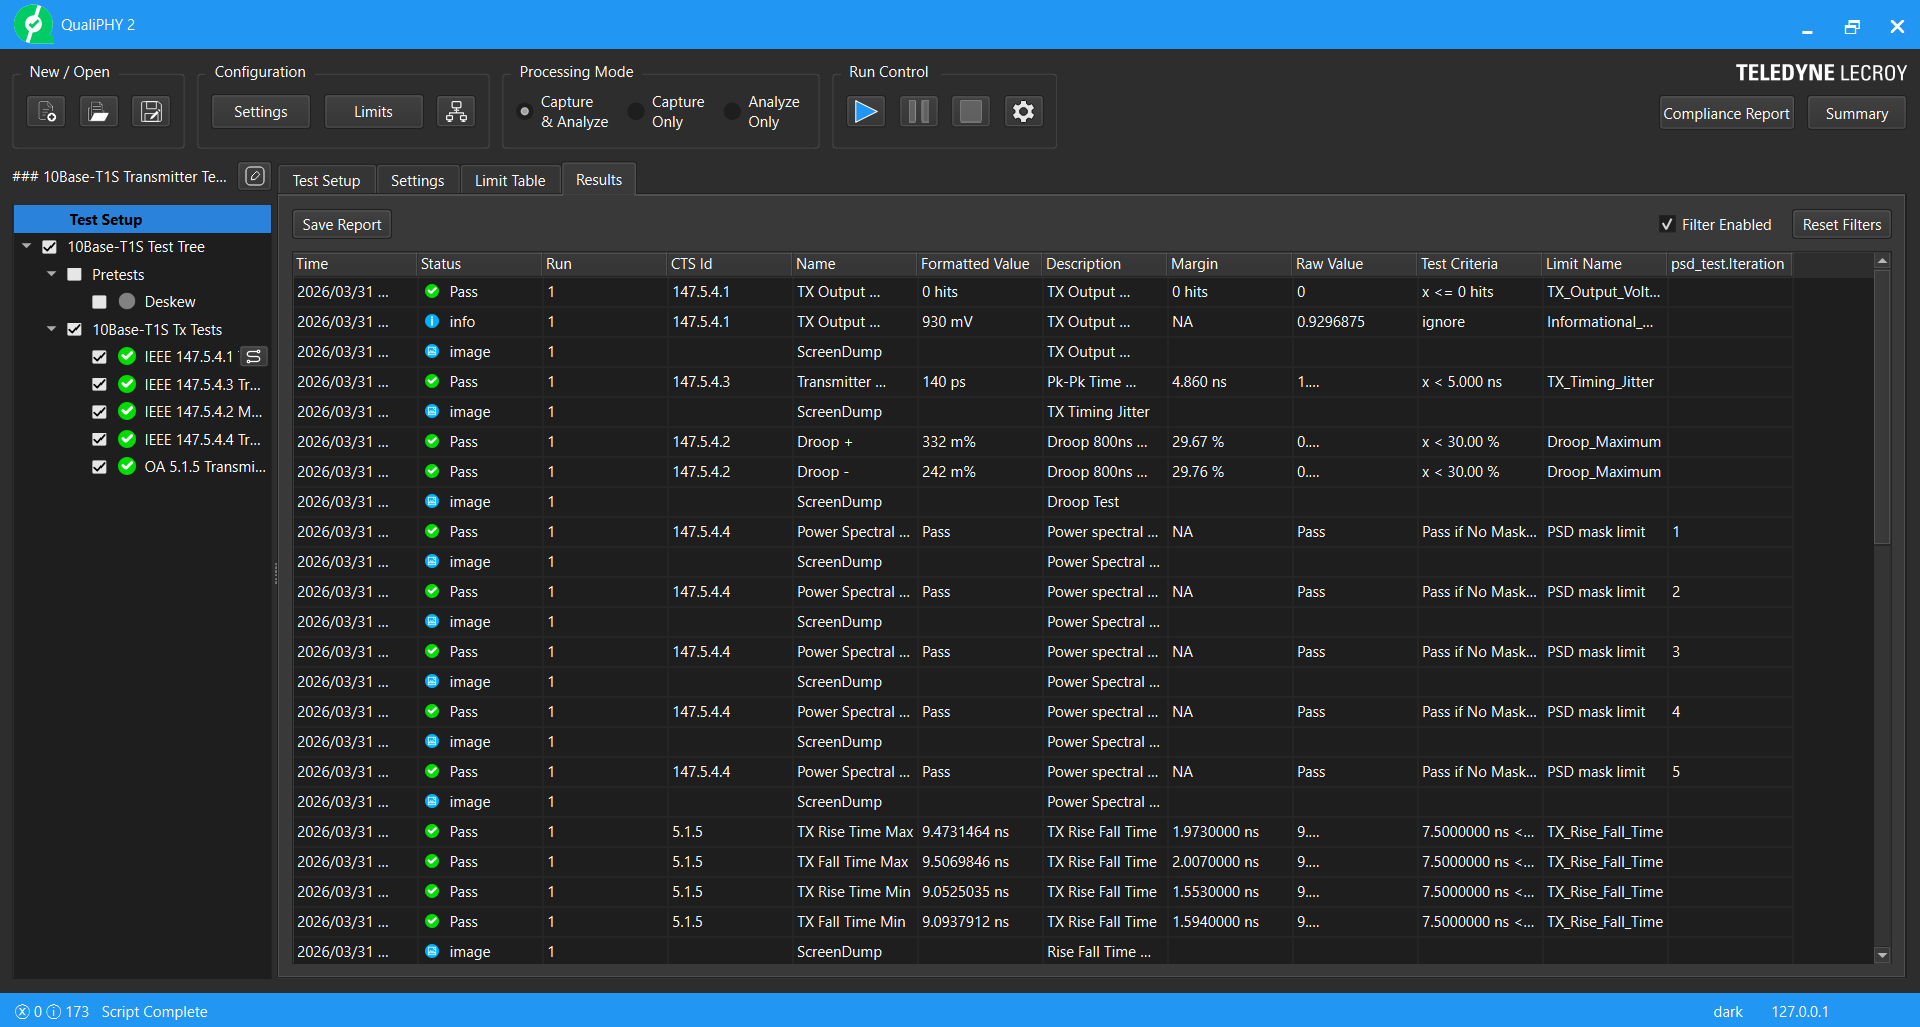Collapse the 10Base-T1S Tx Tests node
Image resolution: width=1920 pixels, height=1027 pixels.
coord(52,329)
